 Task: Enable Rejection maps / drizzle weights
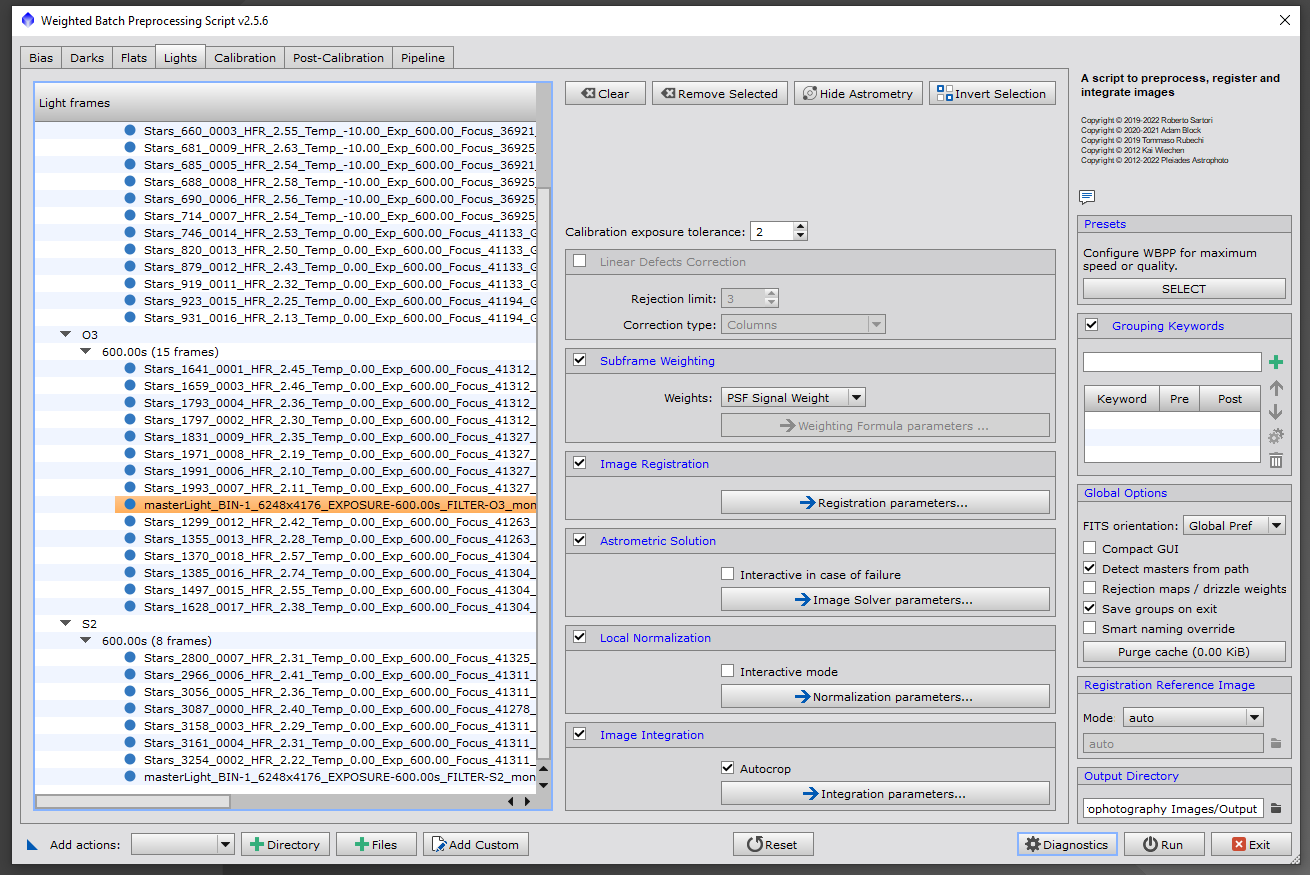(1090, 589)
